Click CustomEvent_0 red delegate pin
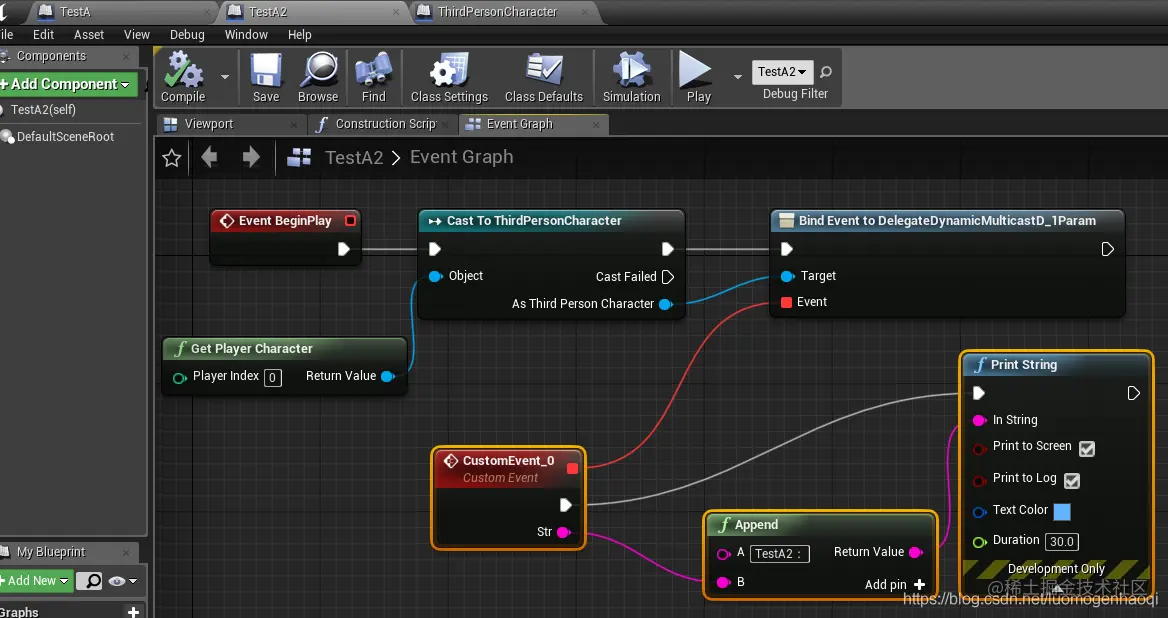 [x=572, y=468]
